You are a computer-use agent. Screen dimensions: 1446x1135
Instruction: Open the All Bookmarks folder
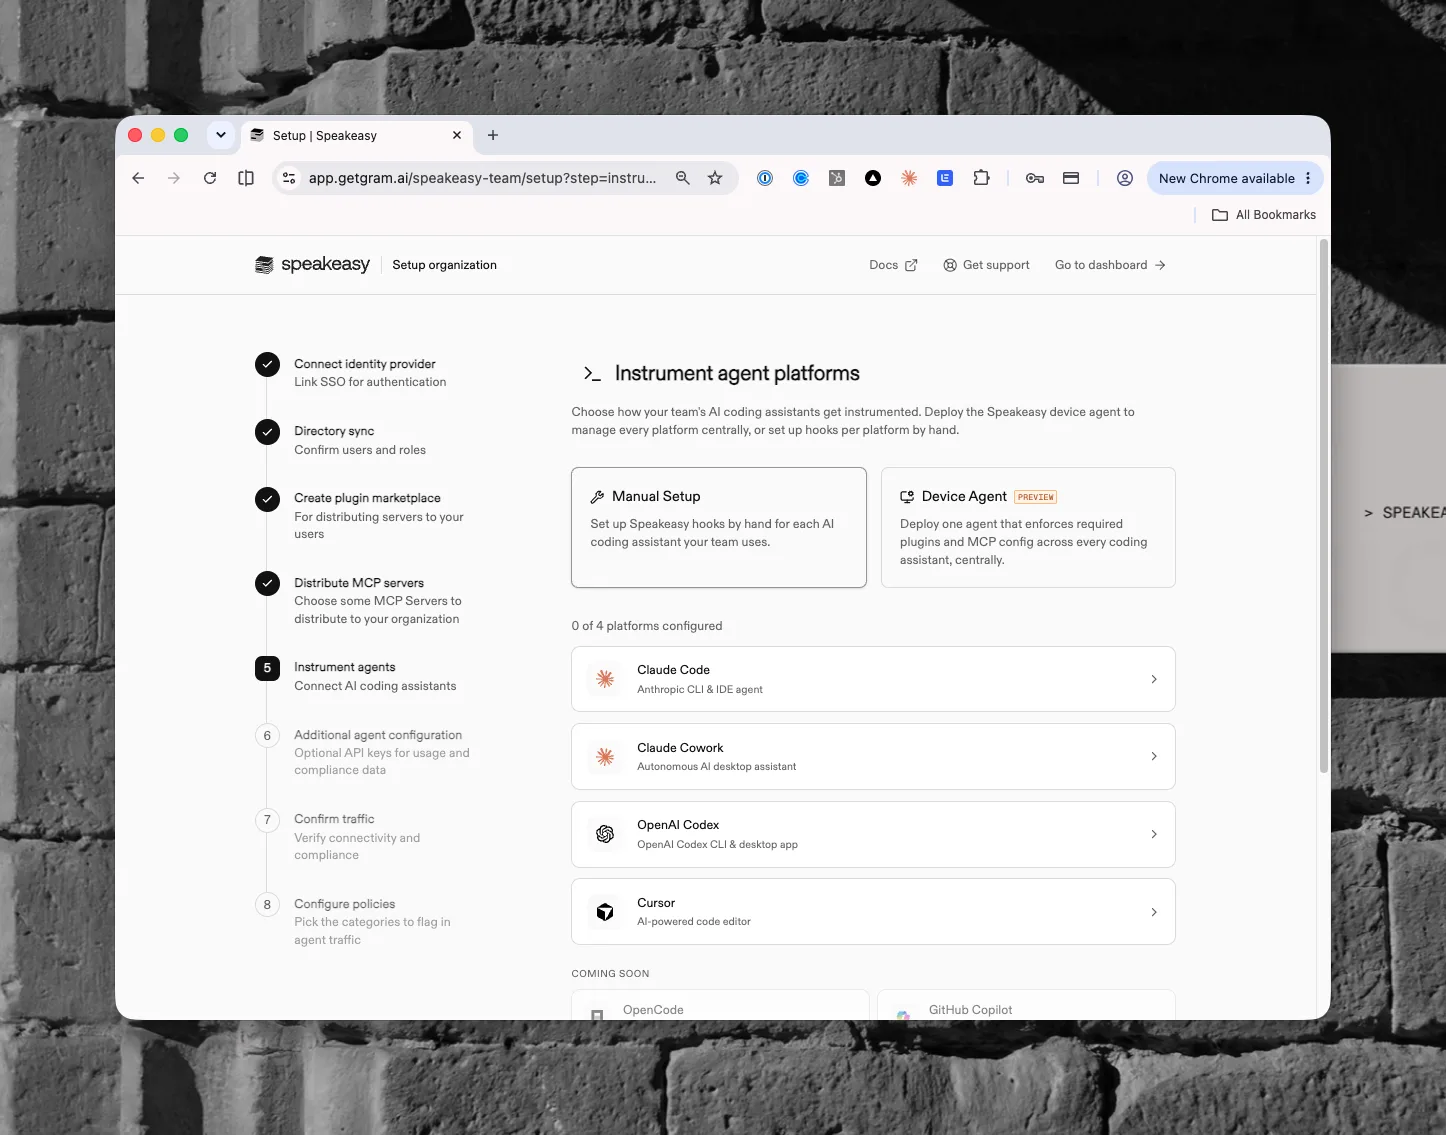[x=1264, y=215]
